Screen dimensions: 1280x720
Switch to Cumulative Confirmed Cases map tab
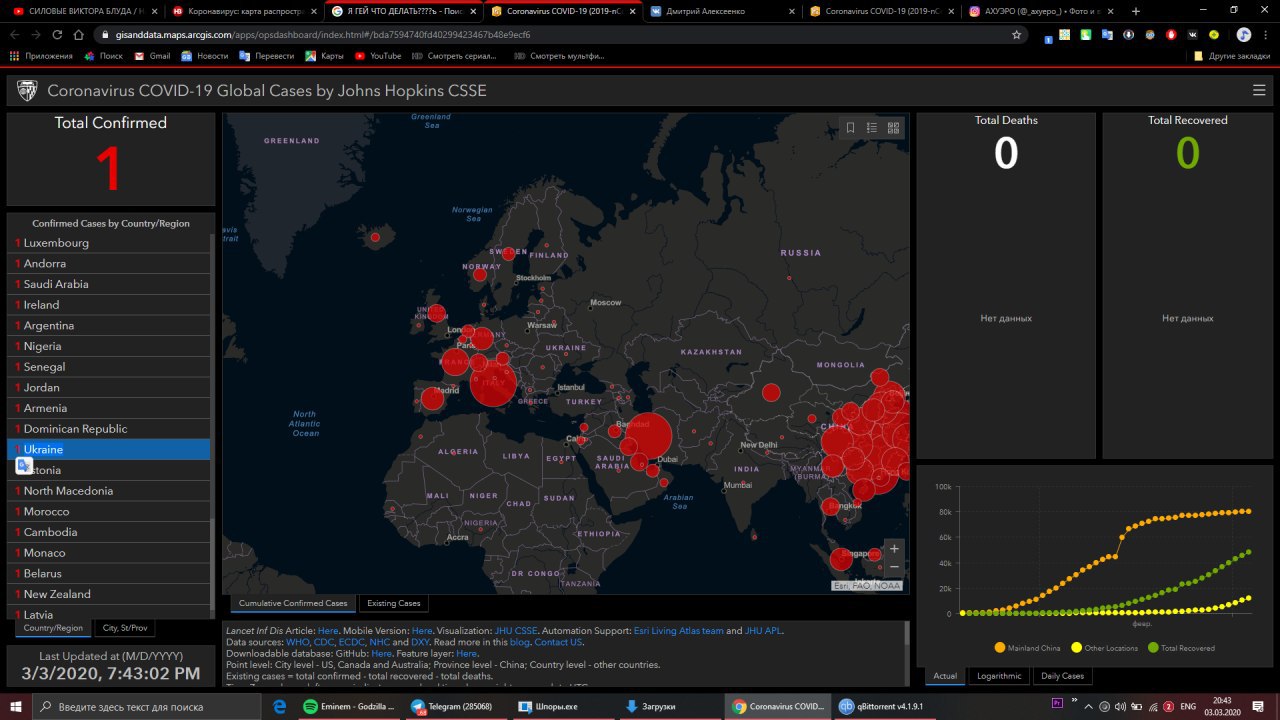293,603
